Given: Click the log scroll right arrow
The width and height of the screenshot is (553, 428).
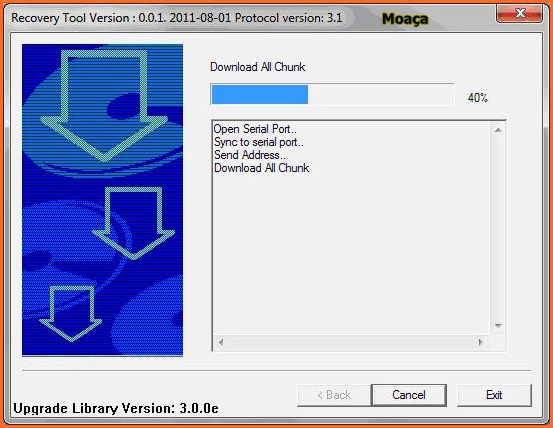Looking at the screenshot, I should (x=480, y=342).
